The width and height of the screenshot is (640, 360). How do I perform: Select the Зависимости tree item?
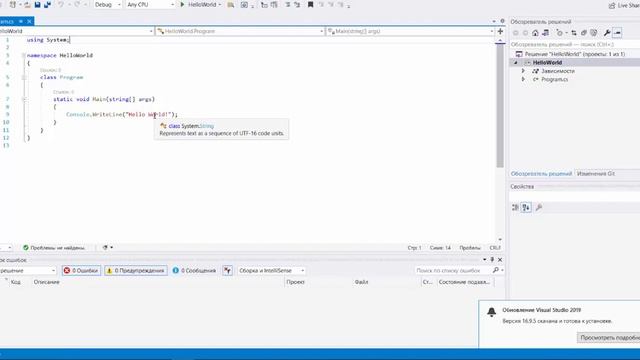pos(558,71)
